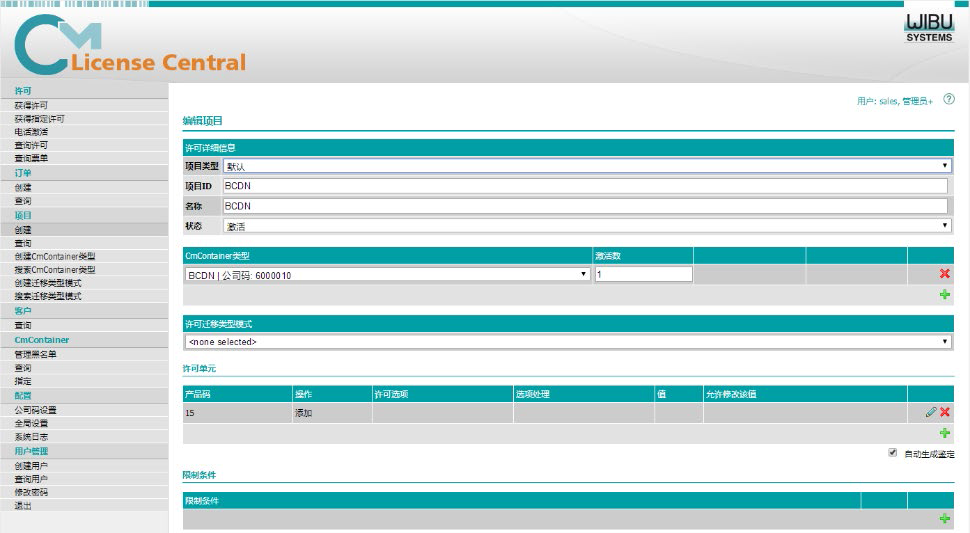Click 退出 to log out
Image resolution: width=970 pixels, height=533 pixels.
tap(23, 506)
